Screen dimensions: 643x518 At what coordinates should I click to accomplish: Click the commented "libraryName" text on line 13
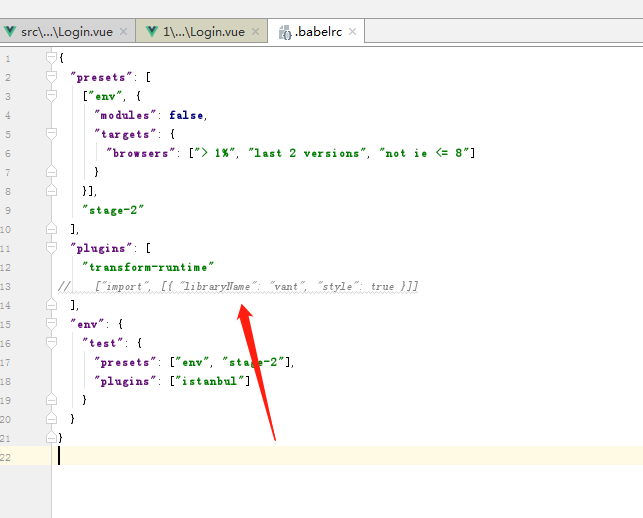216,286
